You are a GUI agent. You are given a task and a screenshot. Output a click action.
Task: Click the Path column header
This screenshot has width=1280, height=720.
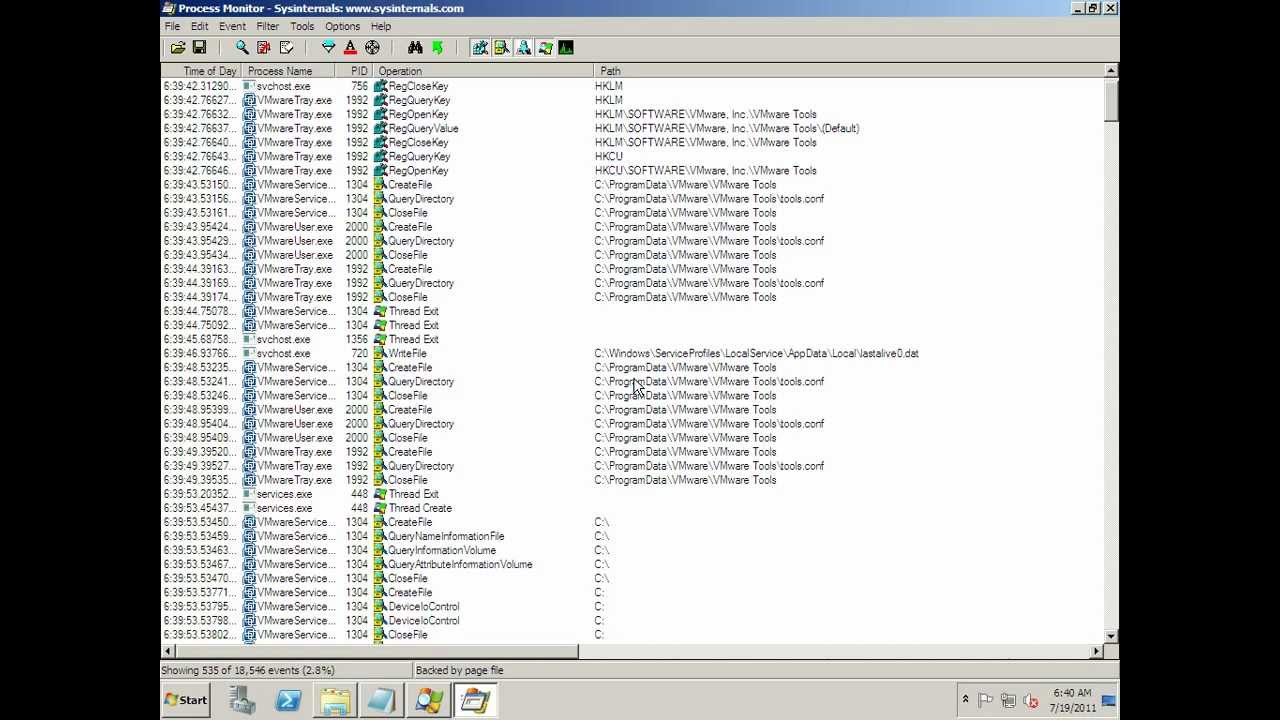point(849,71)
